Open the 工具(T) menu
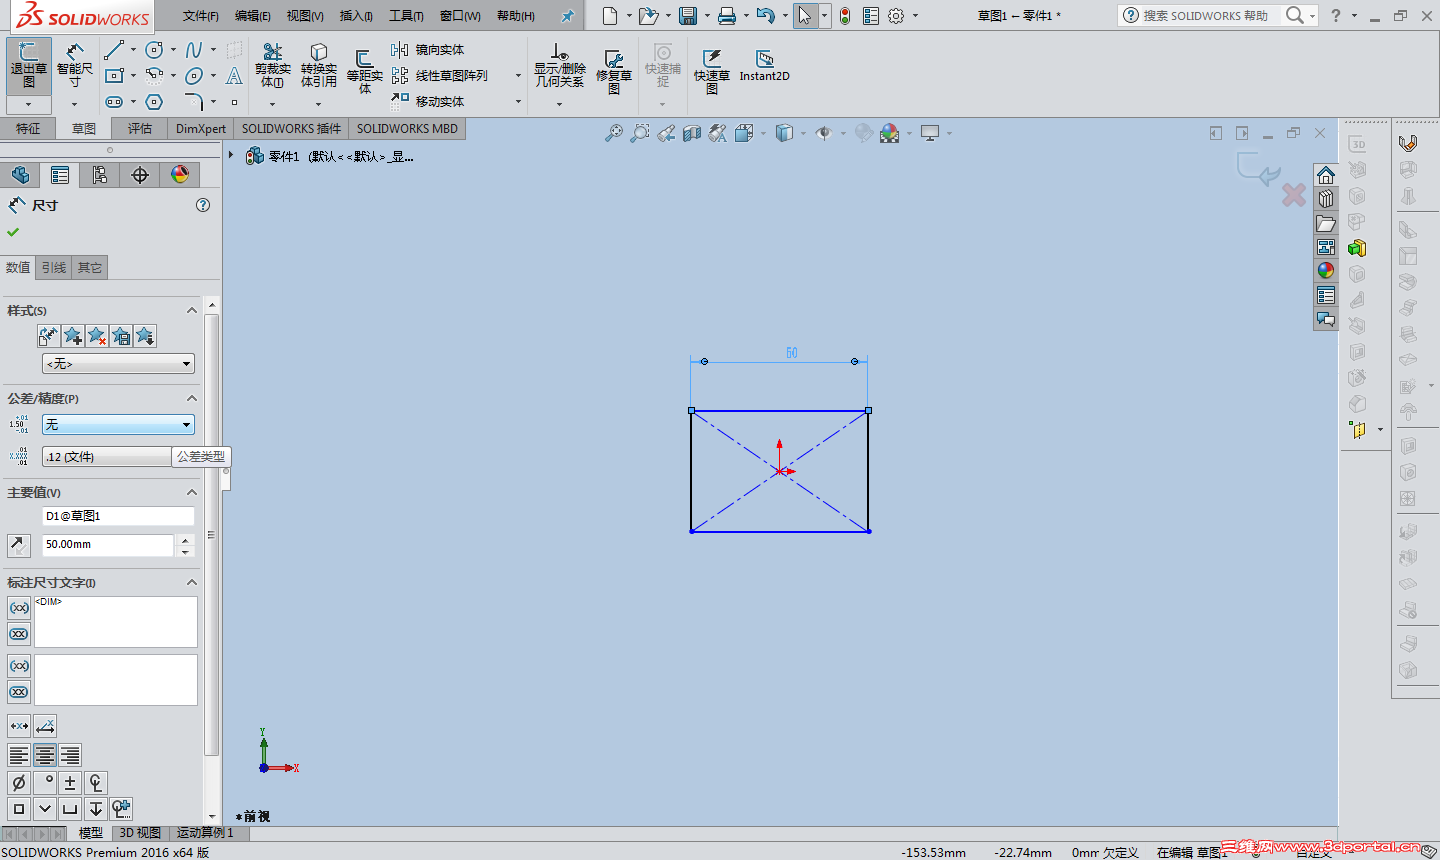This screenshot has width=1440, height=860. pos(406,16)
